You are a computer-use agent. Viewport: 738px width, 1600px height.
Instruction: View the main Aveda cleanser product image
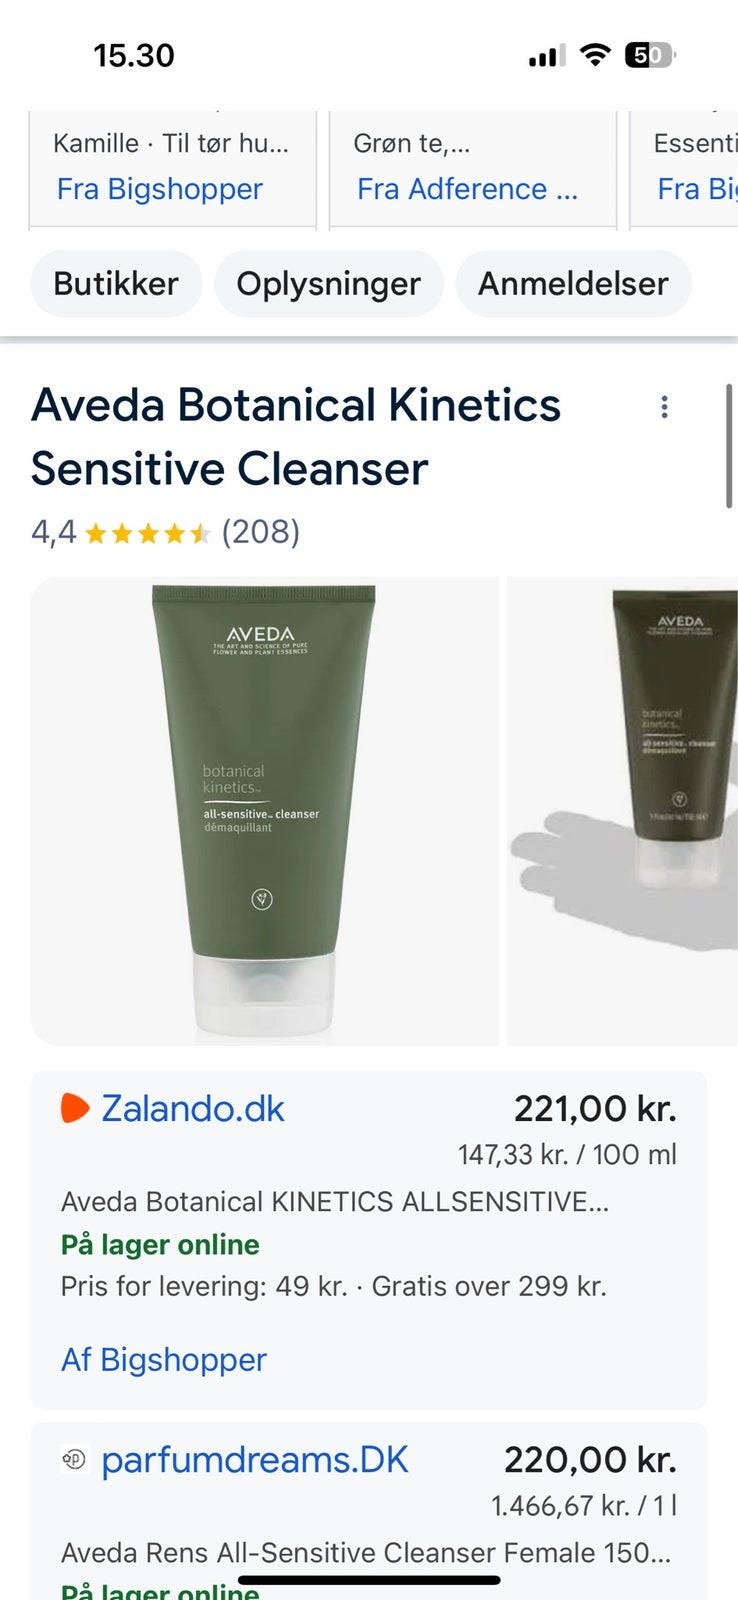[265, 811]
